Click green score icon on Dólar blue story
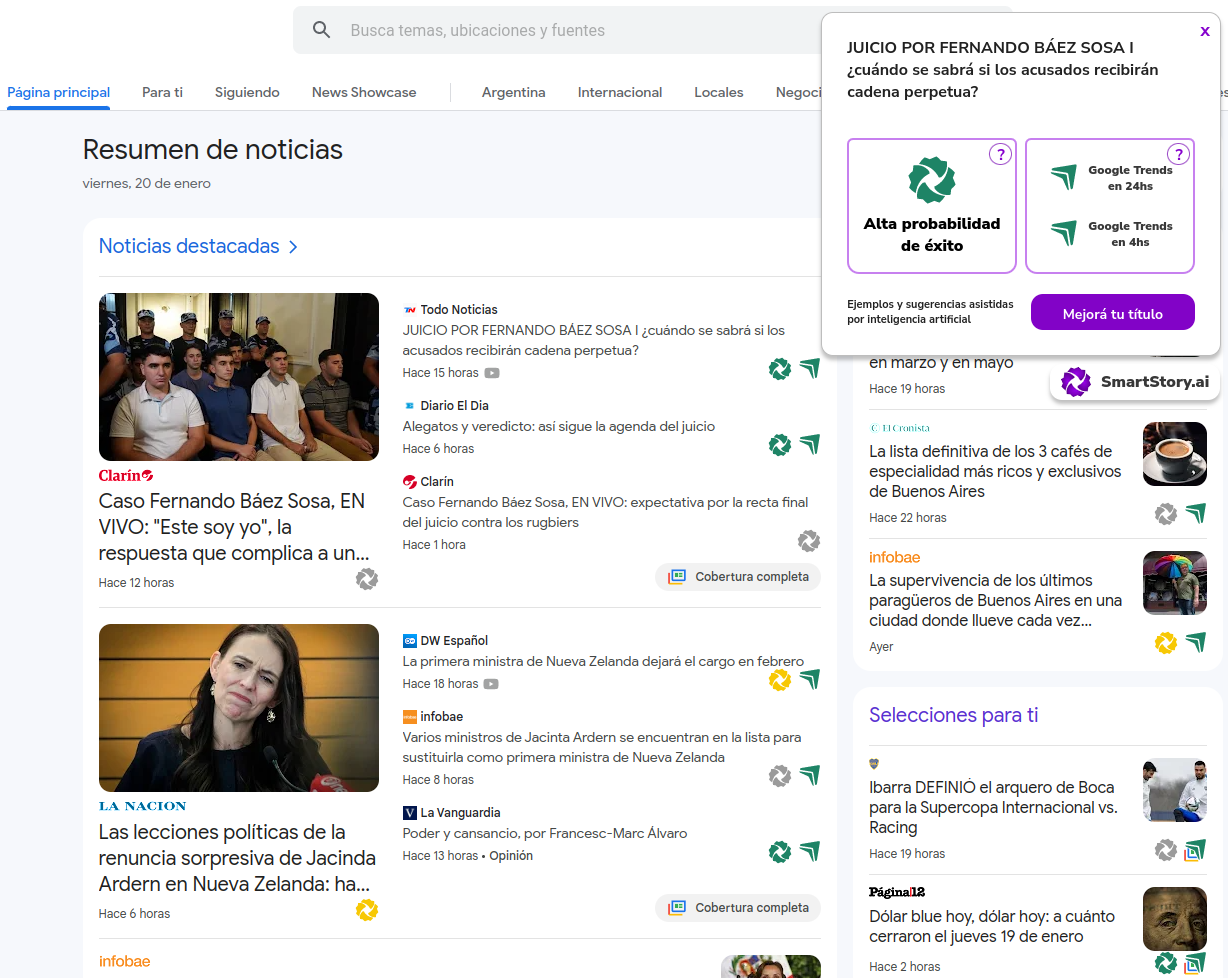 pyautogui.click(x=1166, y=963)
